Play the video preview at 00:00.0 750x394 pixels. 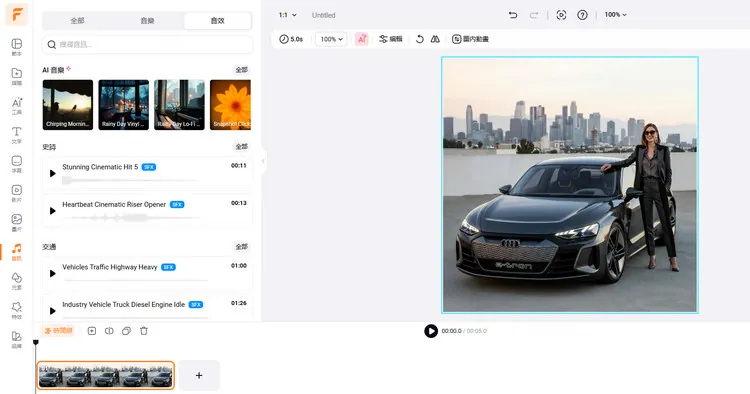431,331
